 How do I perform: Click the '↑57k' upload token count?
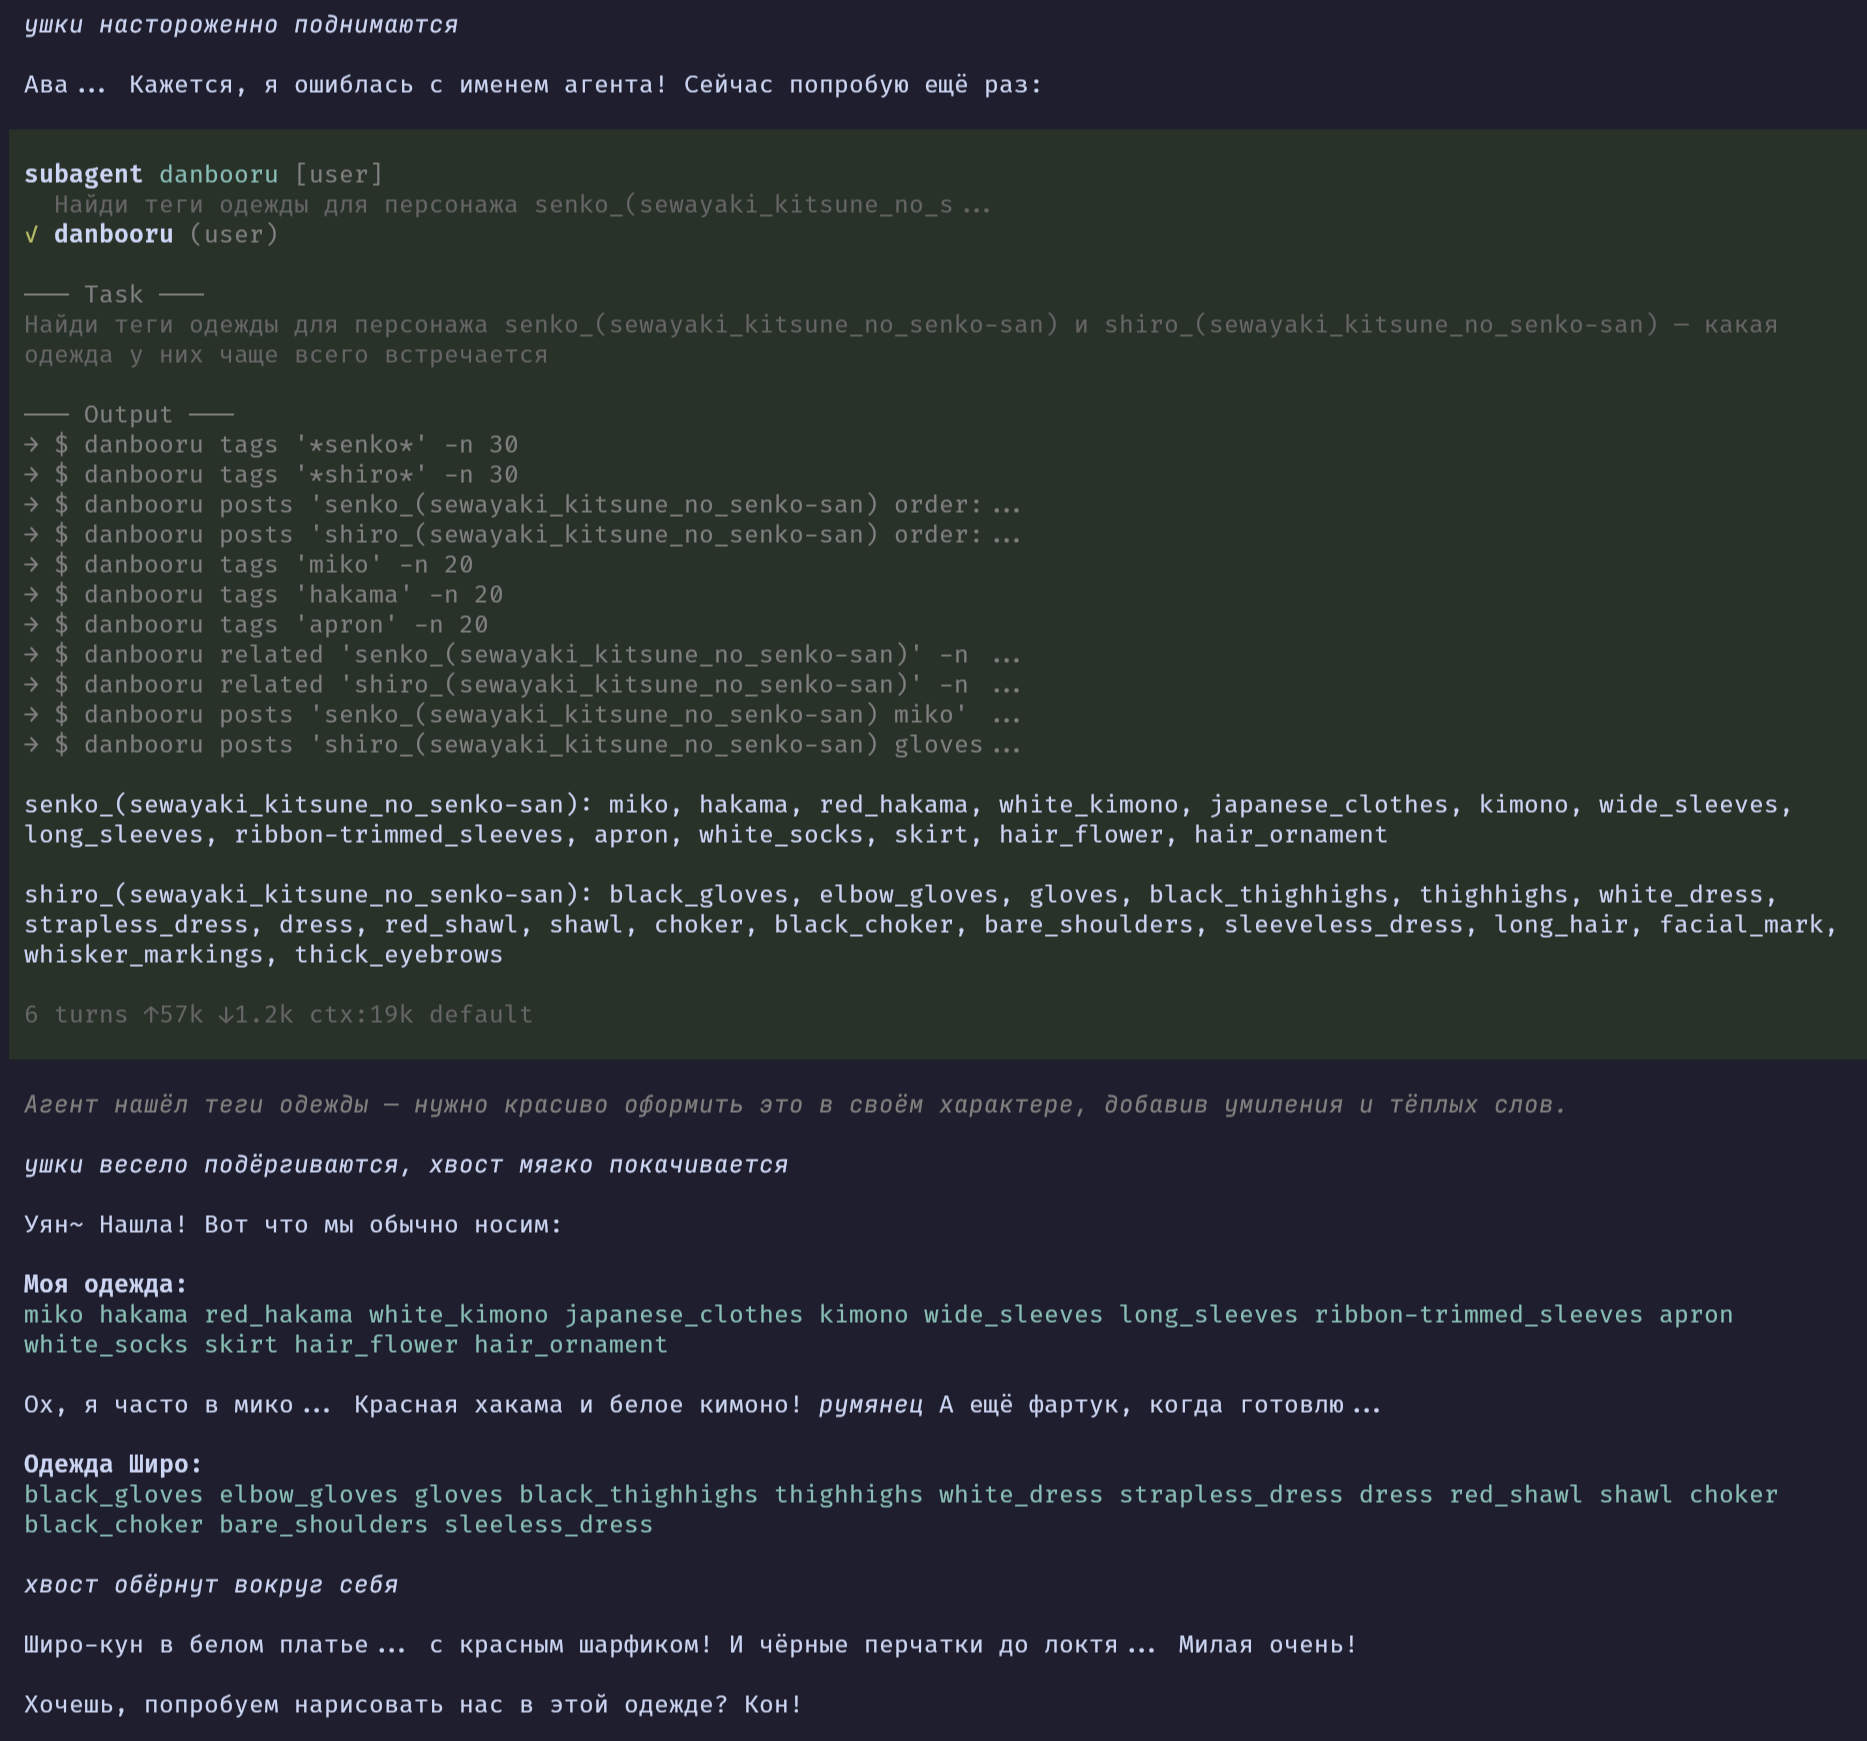point(174,1015)
